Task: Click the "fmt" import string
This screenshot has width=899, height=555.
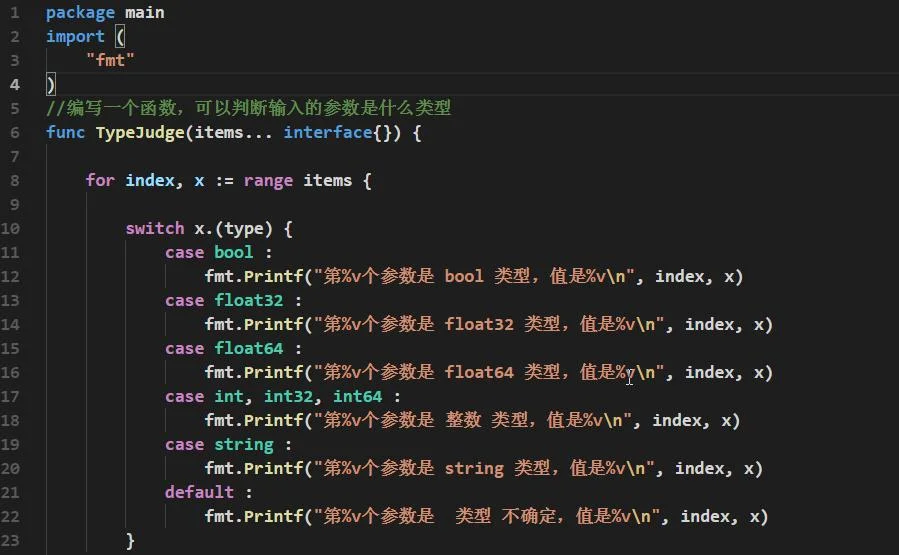Action: click(x=110, y=60)
